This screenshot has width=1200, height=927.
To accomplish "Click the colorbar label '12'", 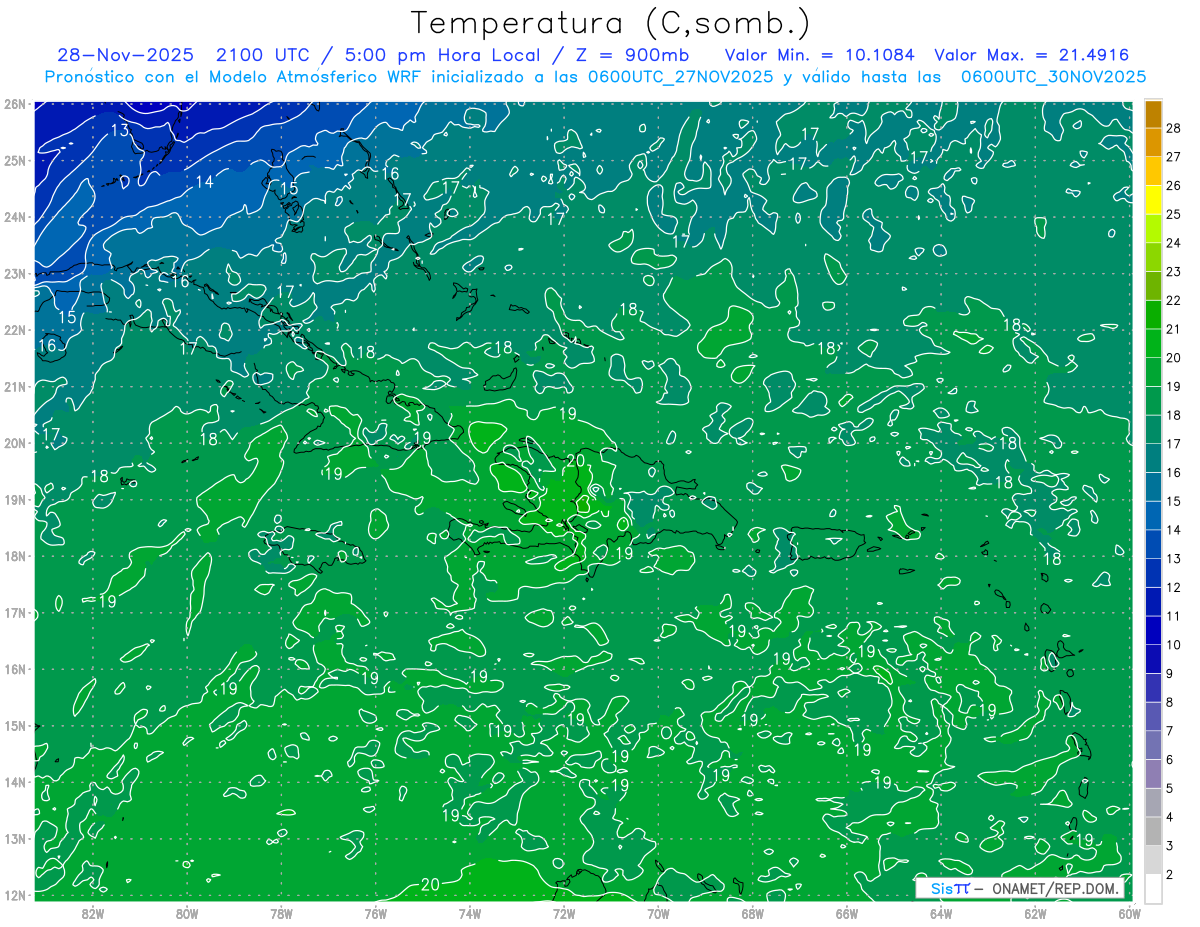I will (x=1173, y=587).
